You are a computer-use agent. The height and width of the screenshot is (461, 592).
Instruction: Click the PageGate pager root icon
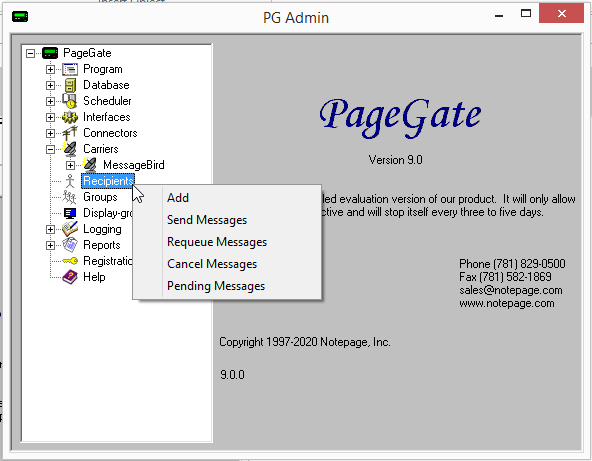(x=50, y=53)
